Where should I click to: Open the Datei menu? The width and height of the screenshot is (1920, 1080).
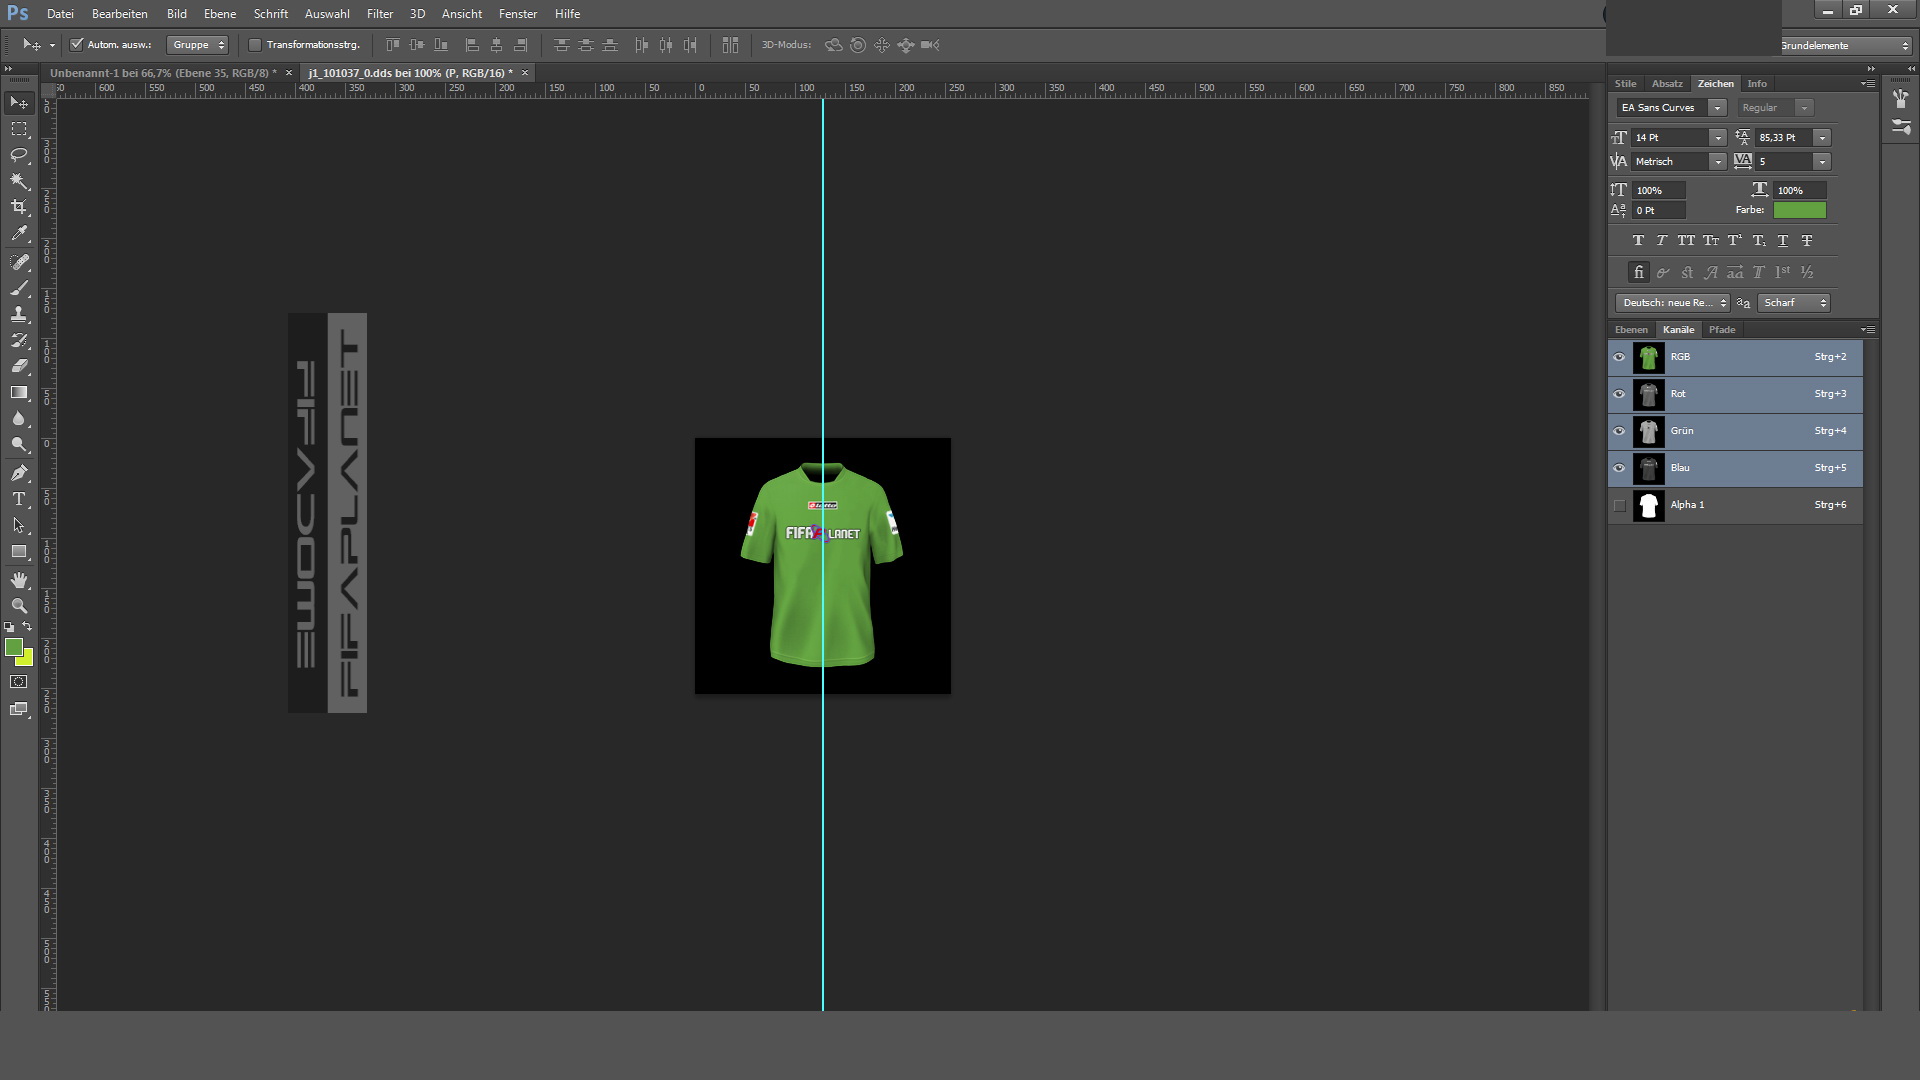60,14
